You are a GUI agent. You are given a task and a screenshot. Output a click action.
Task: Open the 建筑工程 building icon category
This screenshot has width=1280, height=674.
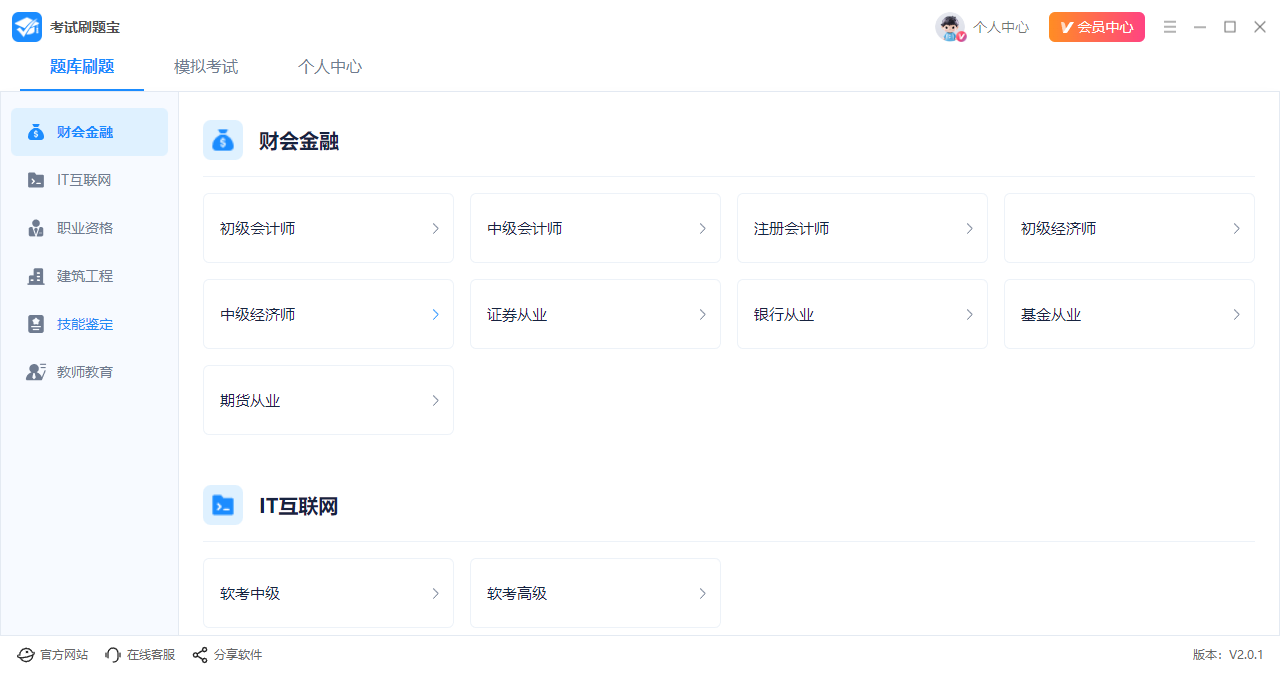coord(36,276)
